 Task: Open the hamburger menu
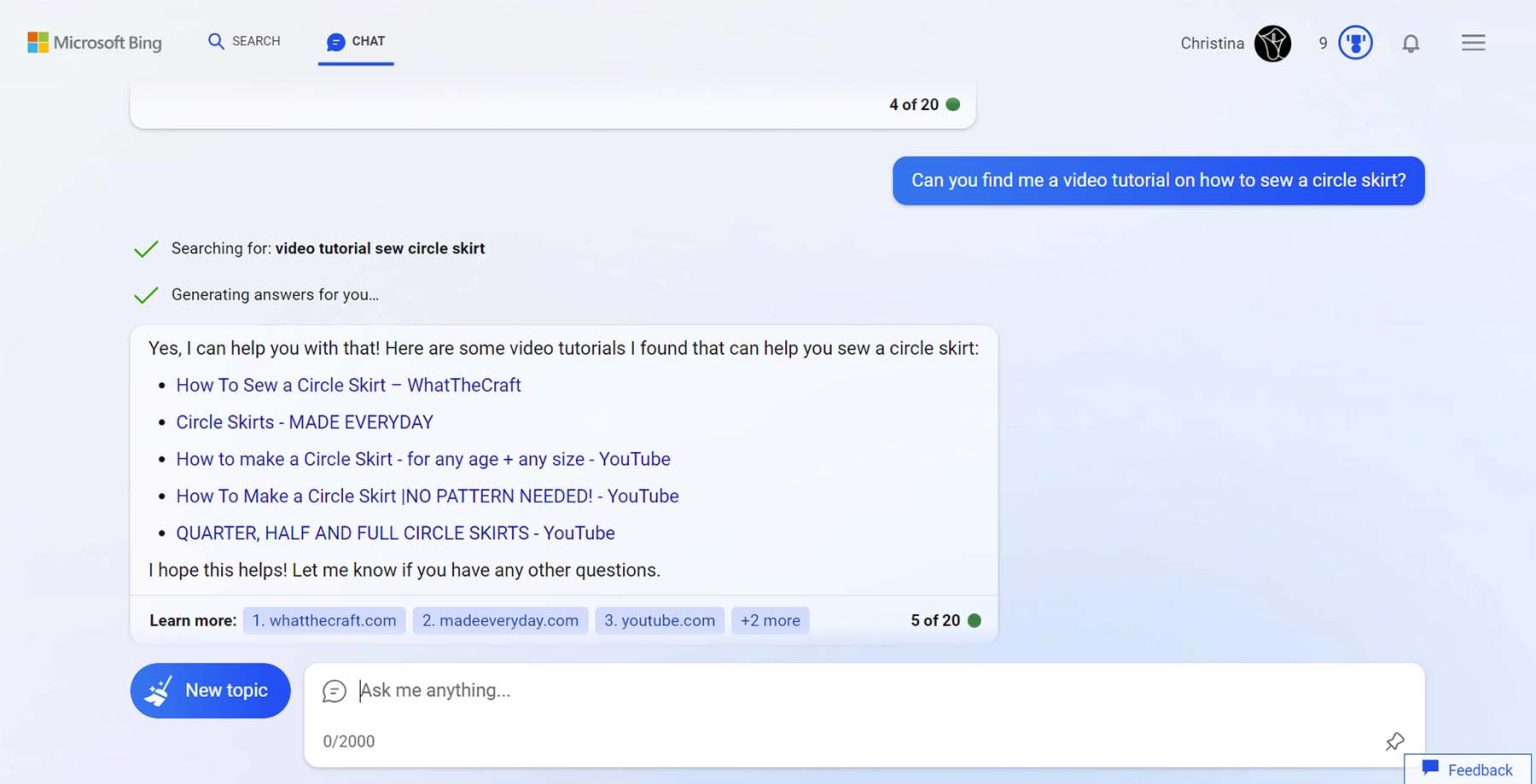coord(1472,43)
